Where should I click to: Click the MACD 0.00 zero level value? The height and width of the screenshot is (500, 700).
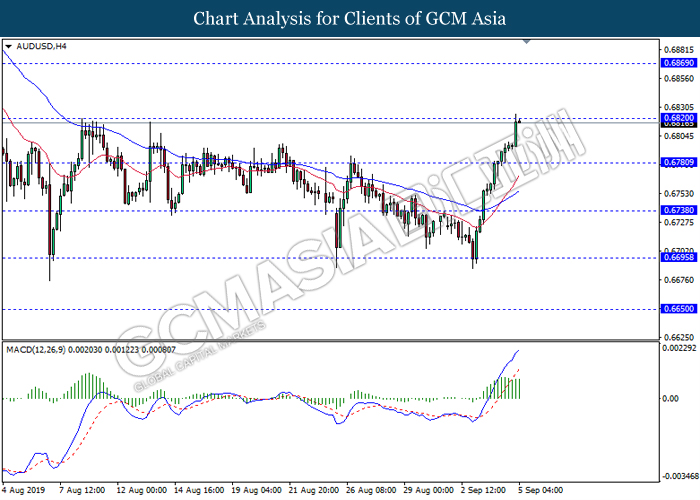(671, 398)
